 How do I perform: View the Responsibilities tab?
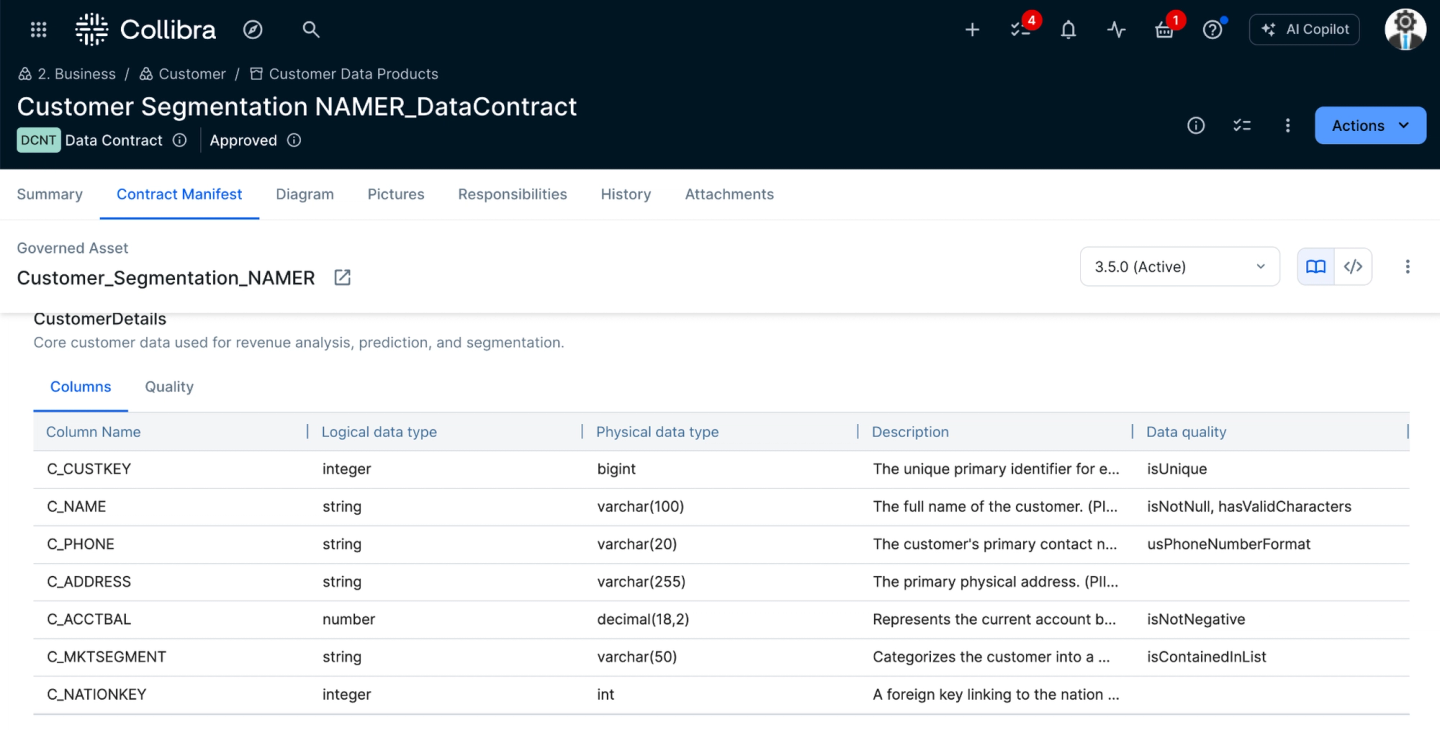click(512, 194)
